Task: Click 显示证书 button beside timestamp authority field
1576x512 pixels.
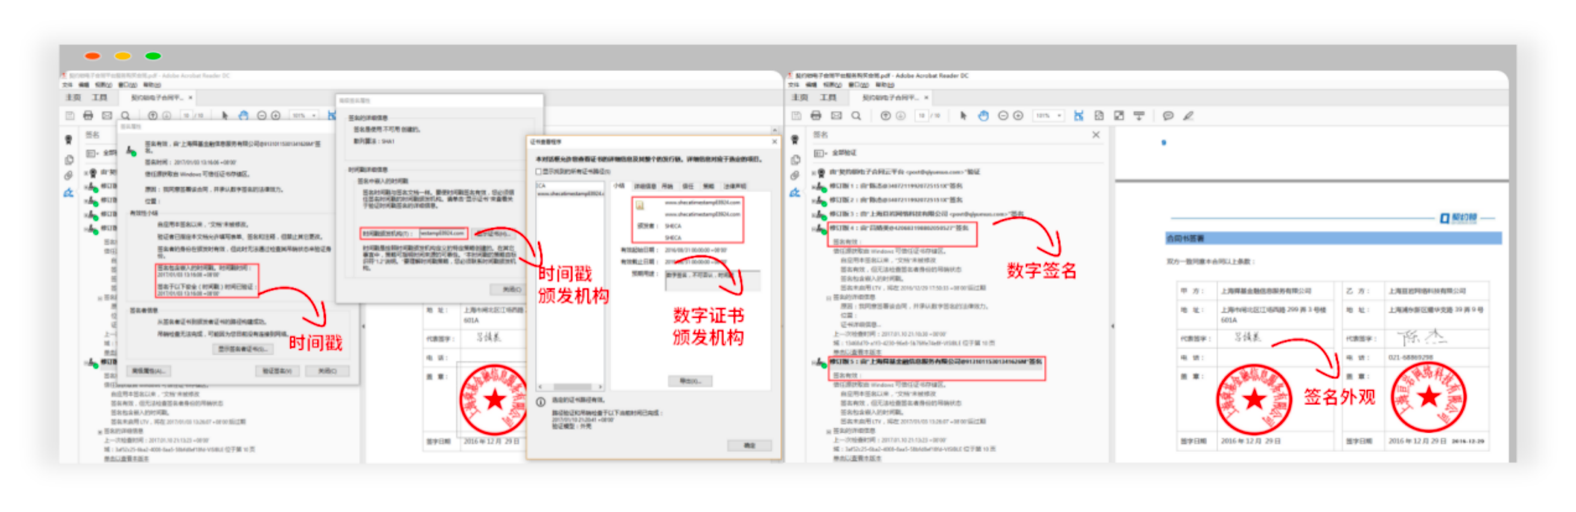Action: (494, 234)
